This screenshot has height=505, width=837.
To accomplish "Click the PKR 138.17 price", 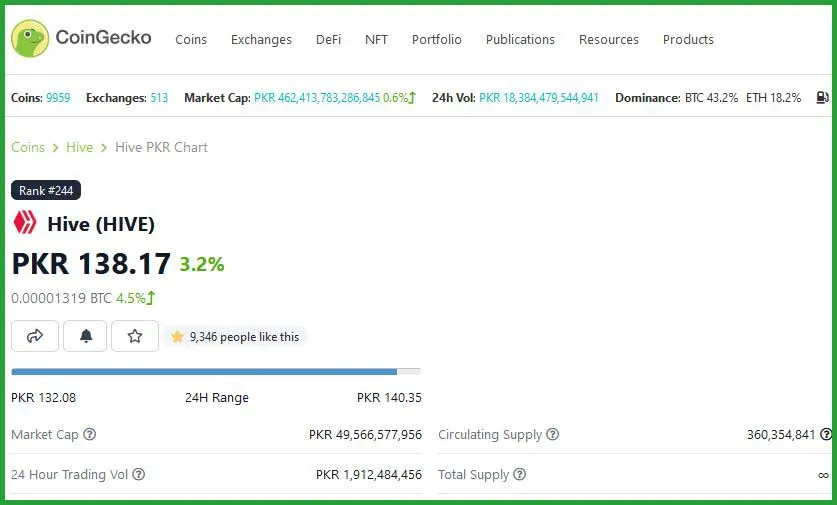I will [x=91, y=263].
